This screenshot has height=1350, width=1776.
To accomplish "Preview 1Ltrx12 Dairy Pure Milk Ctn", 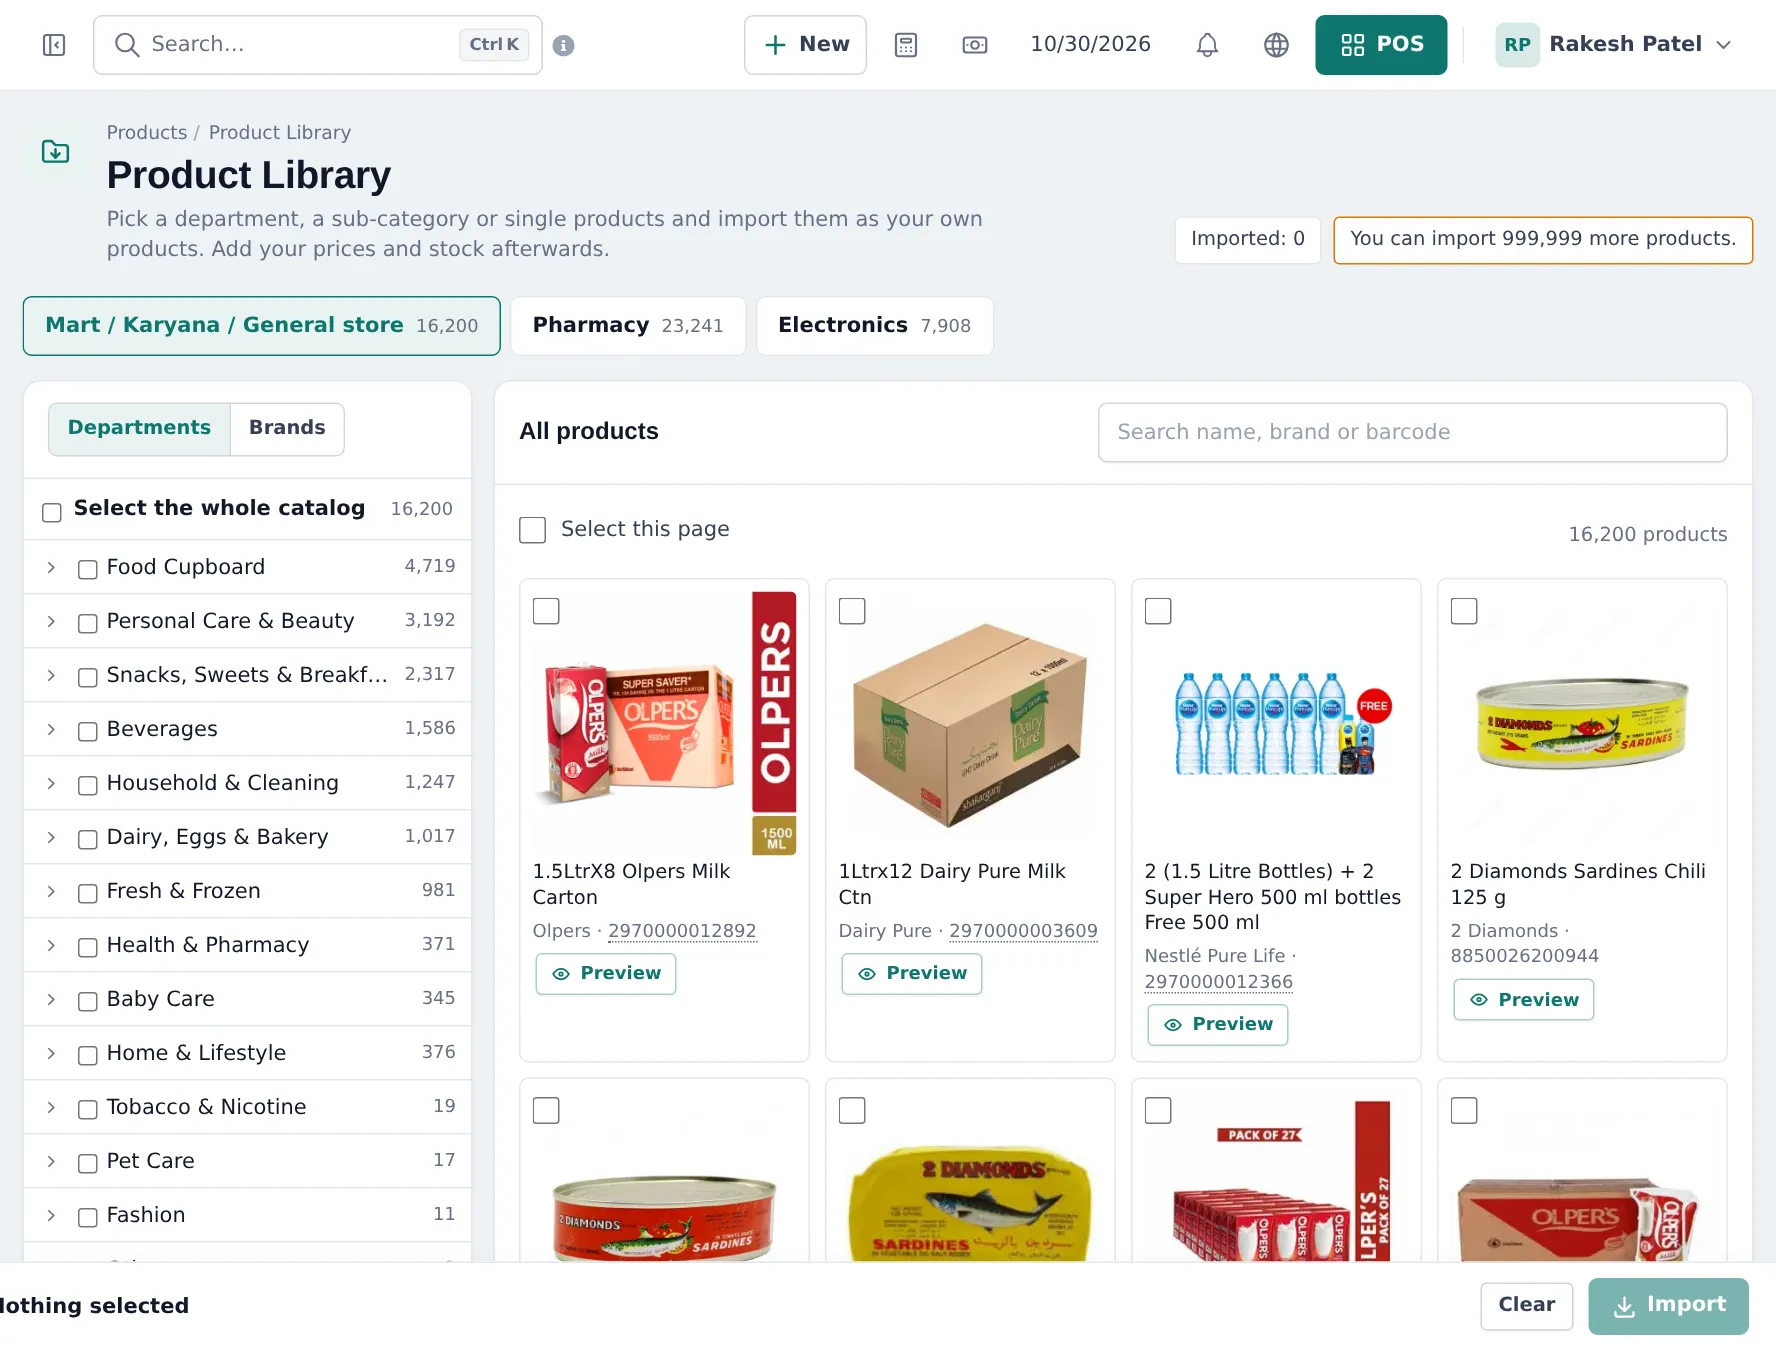I will (912, 974).
